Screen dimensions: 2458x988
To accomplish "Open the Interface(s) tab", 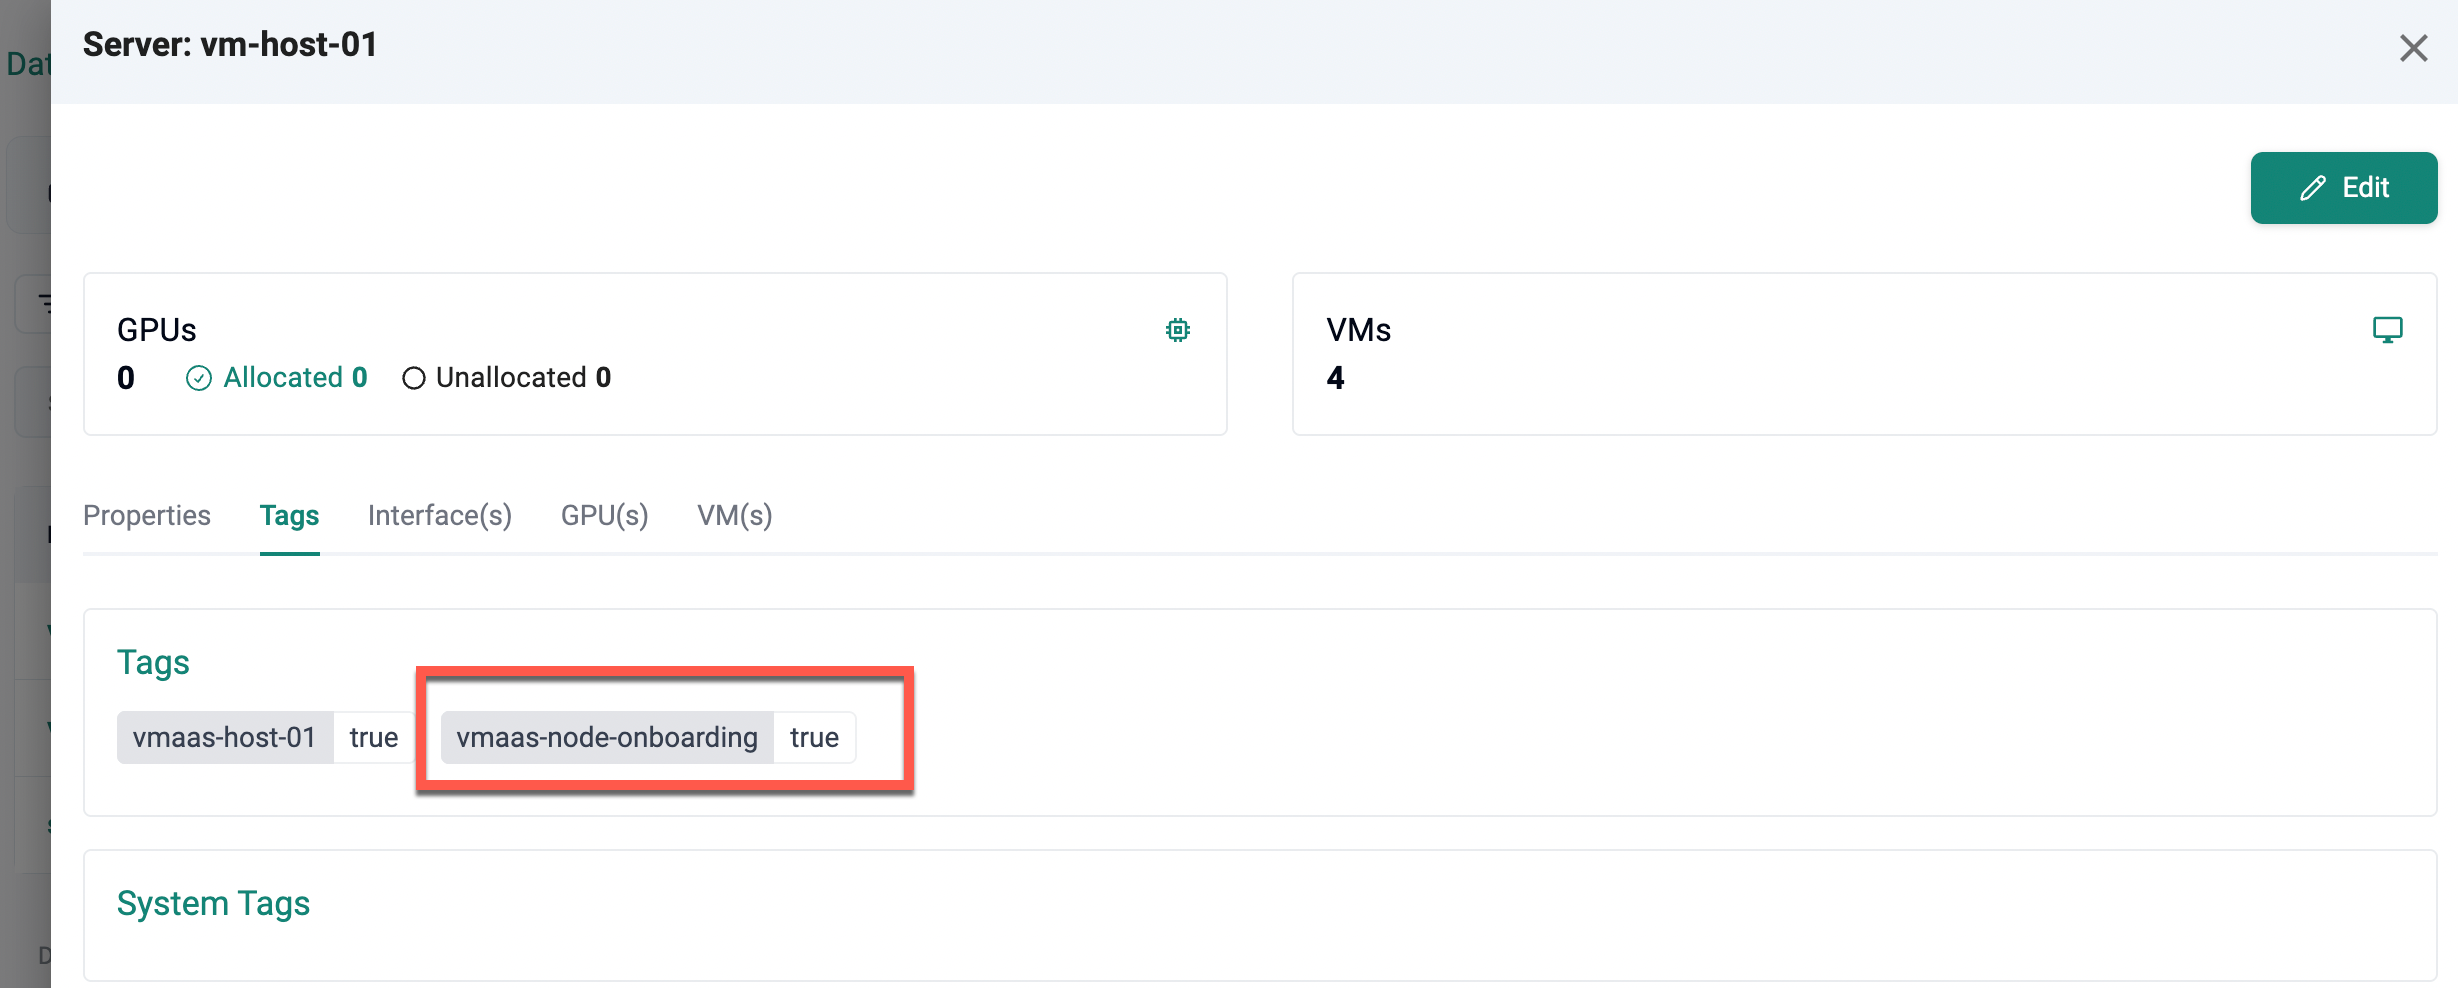I will 440,516.
